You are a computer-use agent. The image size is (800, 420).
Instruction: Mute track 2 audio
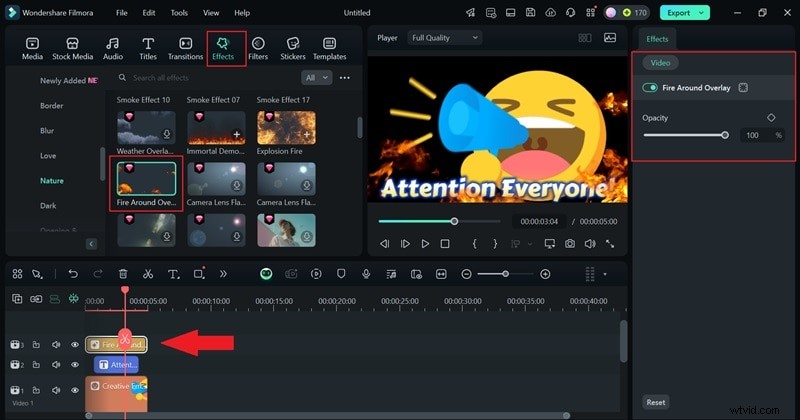pyautogui.click(x=56, y=365)
